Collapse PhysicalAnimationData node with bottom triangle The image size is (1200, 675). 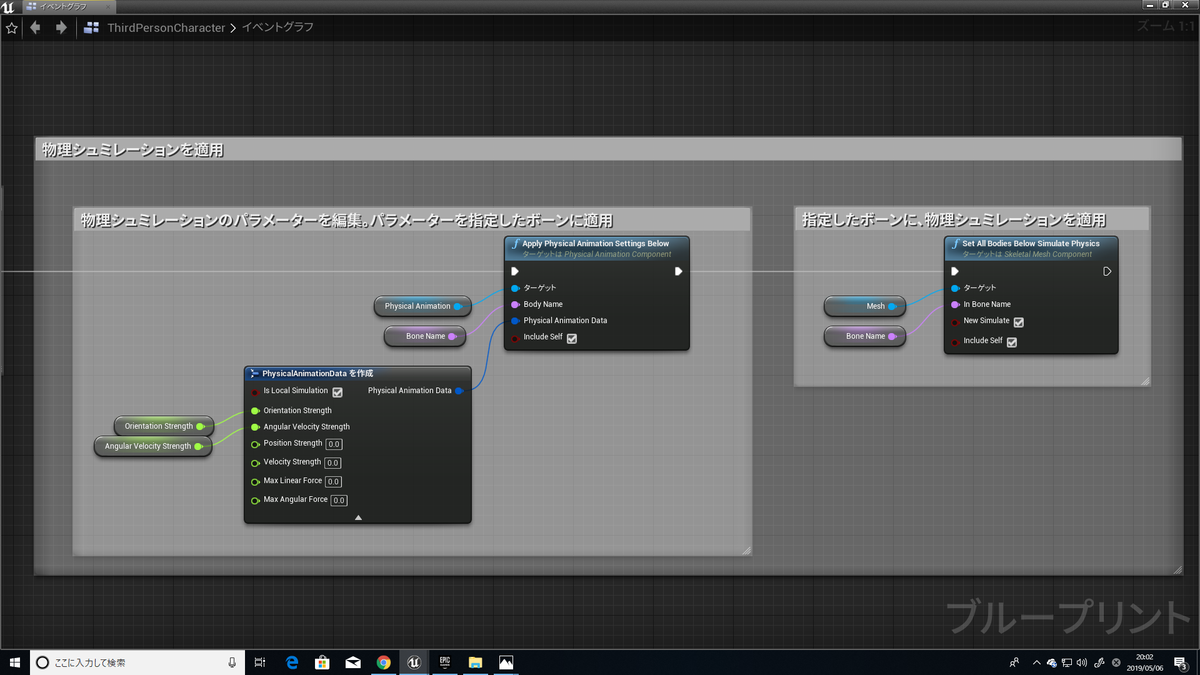pos(358,517)
